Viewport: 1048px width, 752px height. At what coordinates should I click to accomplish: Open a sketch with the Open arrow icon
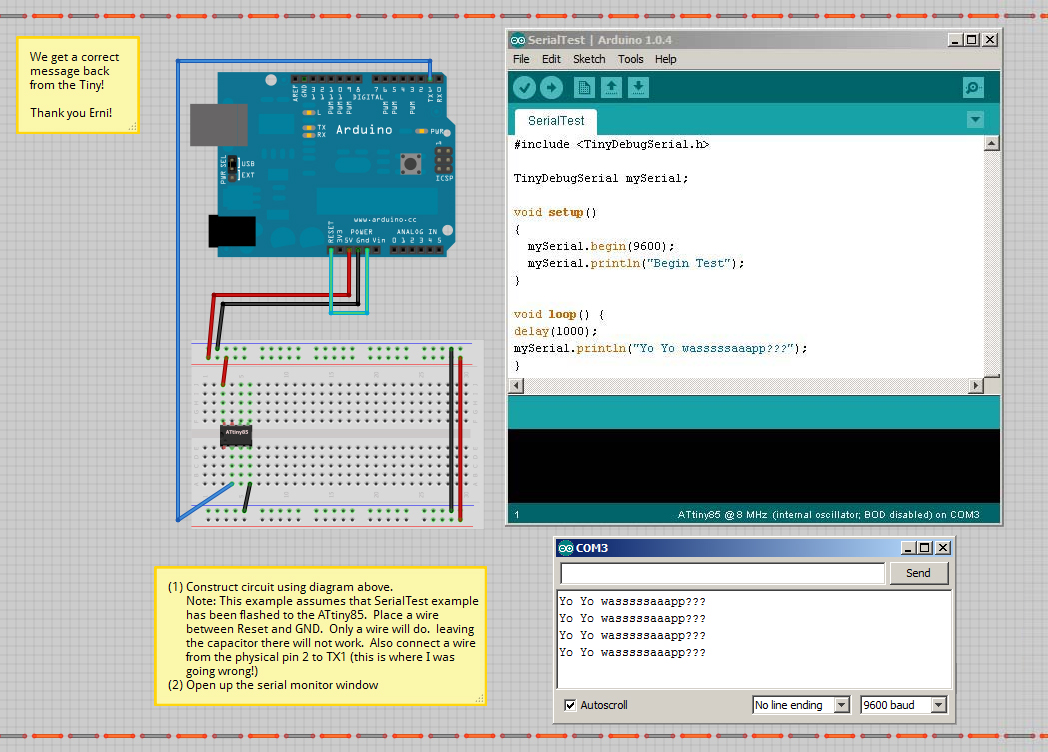[611, 88]
